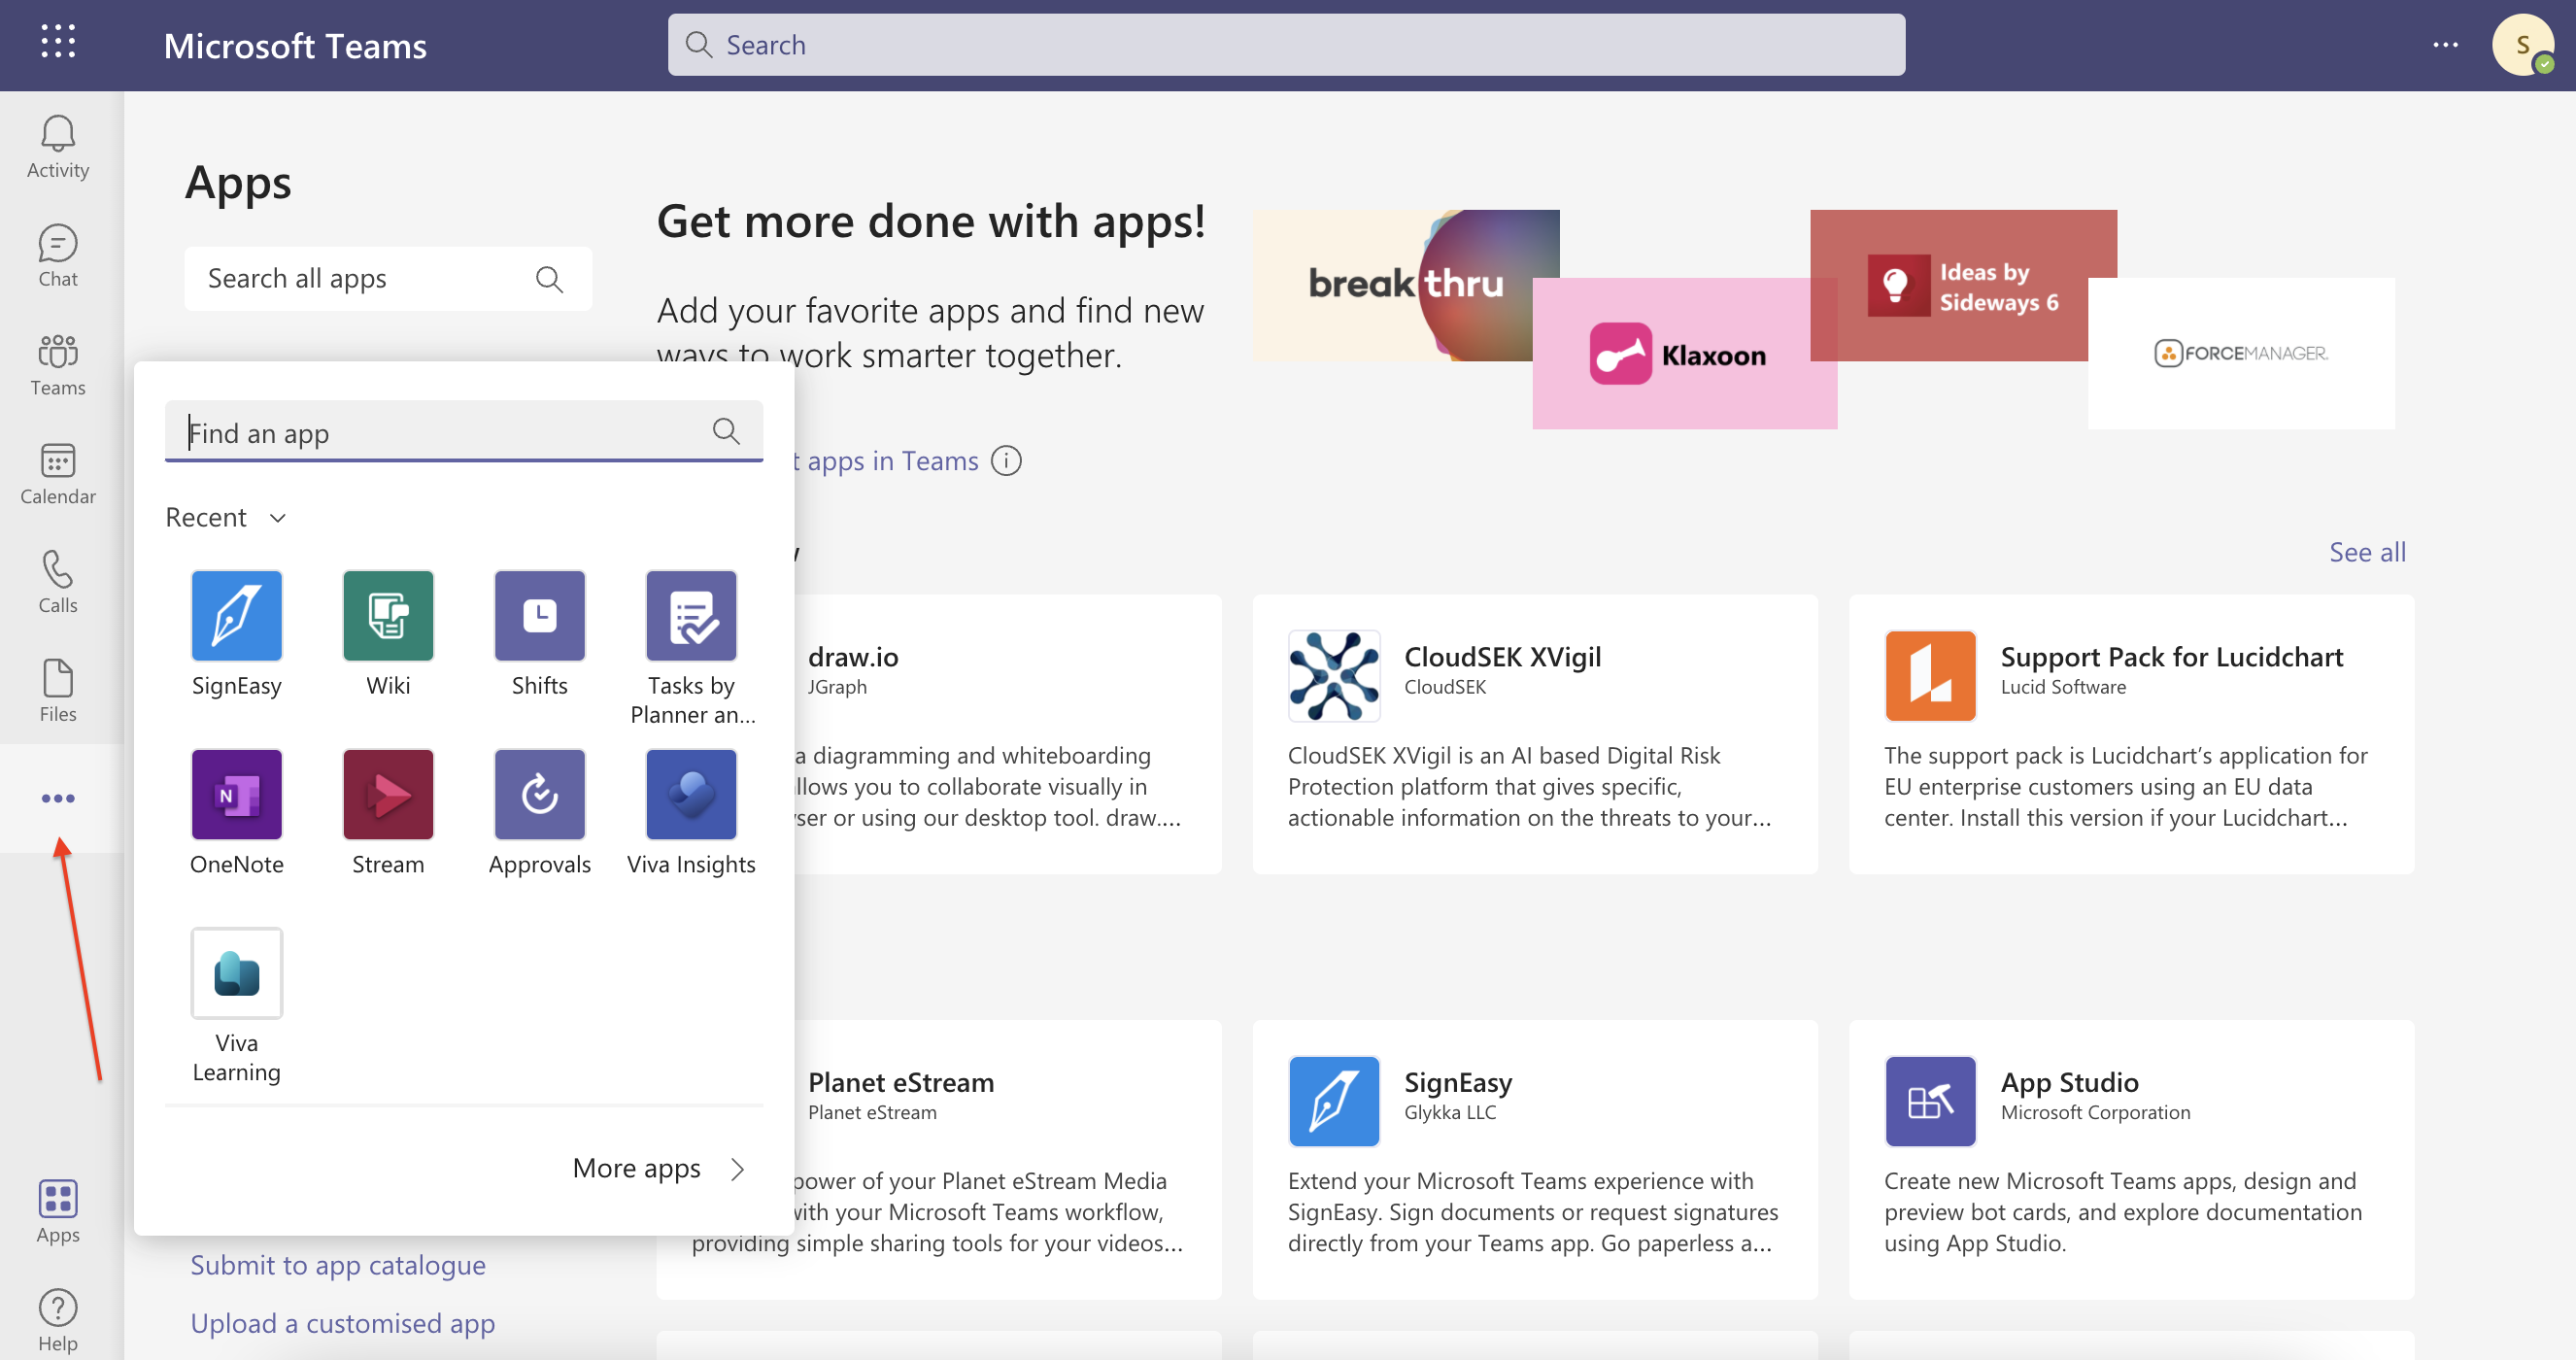
Task: Click the Support Pack for Lucidchart title
Action: tap(2171, 657)
